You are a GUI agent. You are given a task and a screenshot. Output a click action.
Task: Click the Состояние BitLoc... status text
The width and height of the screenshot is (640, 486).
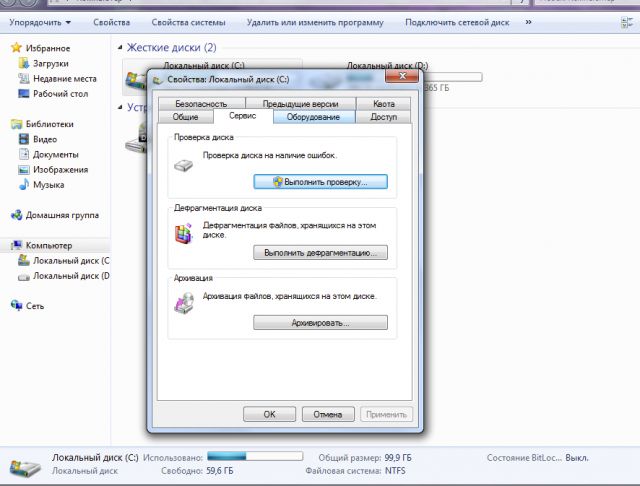pyautogui.click(x=524, y=458)
